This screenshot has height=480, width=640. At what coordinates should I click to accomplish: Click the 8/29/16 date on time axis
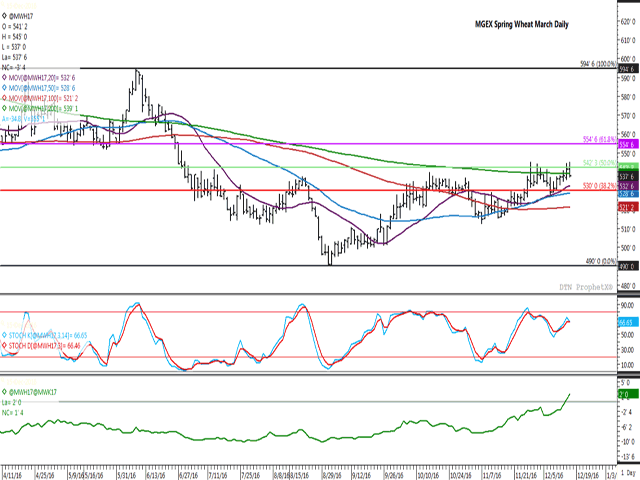[x=332, y=476]
